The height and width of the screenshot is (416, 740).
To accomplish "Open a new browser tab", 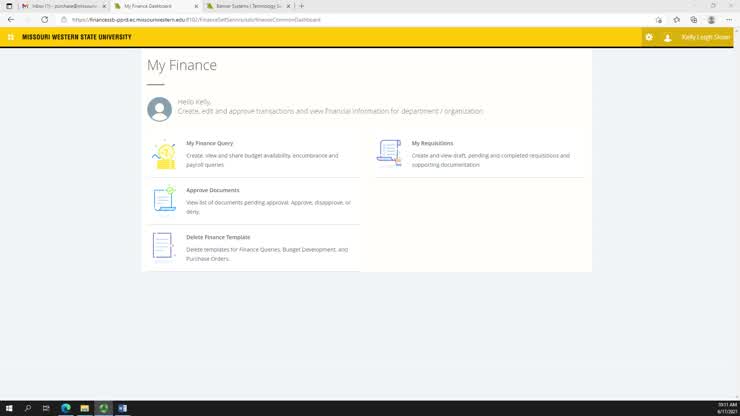I will pos(302,6).
